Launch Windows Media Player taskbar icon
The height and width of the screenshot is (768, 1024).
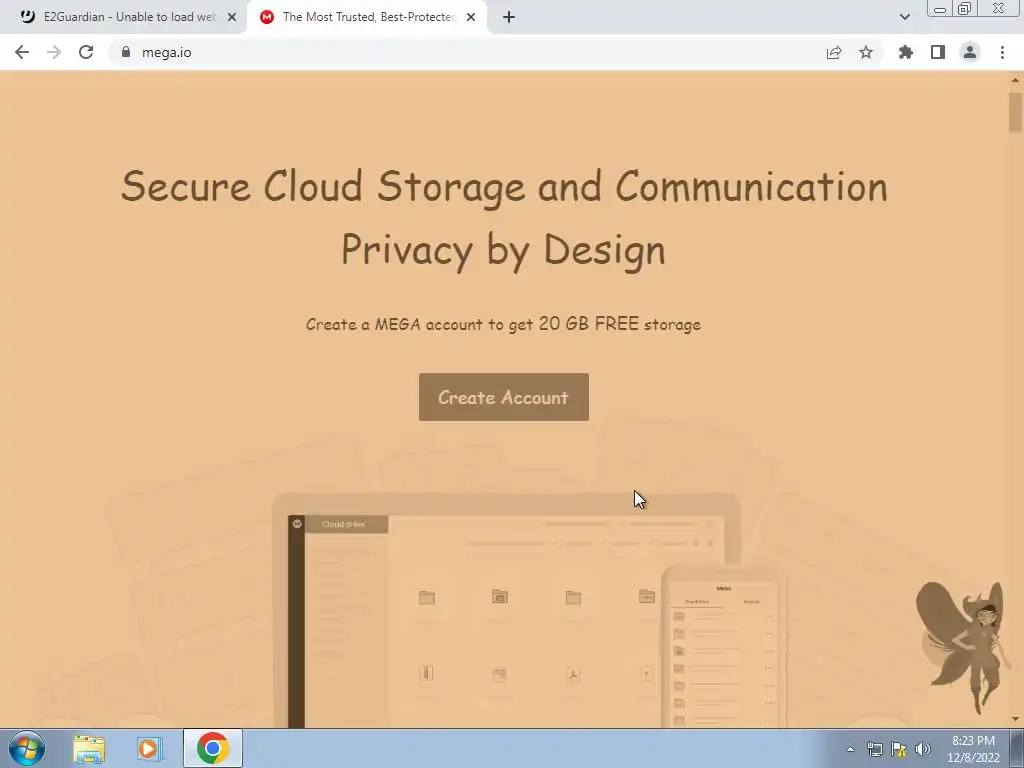click(x=148, y=748)
